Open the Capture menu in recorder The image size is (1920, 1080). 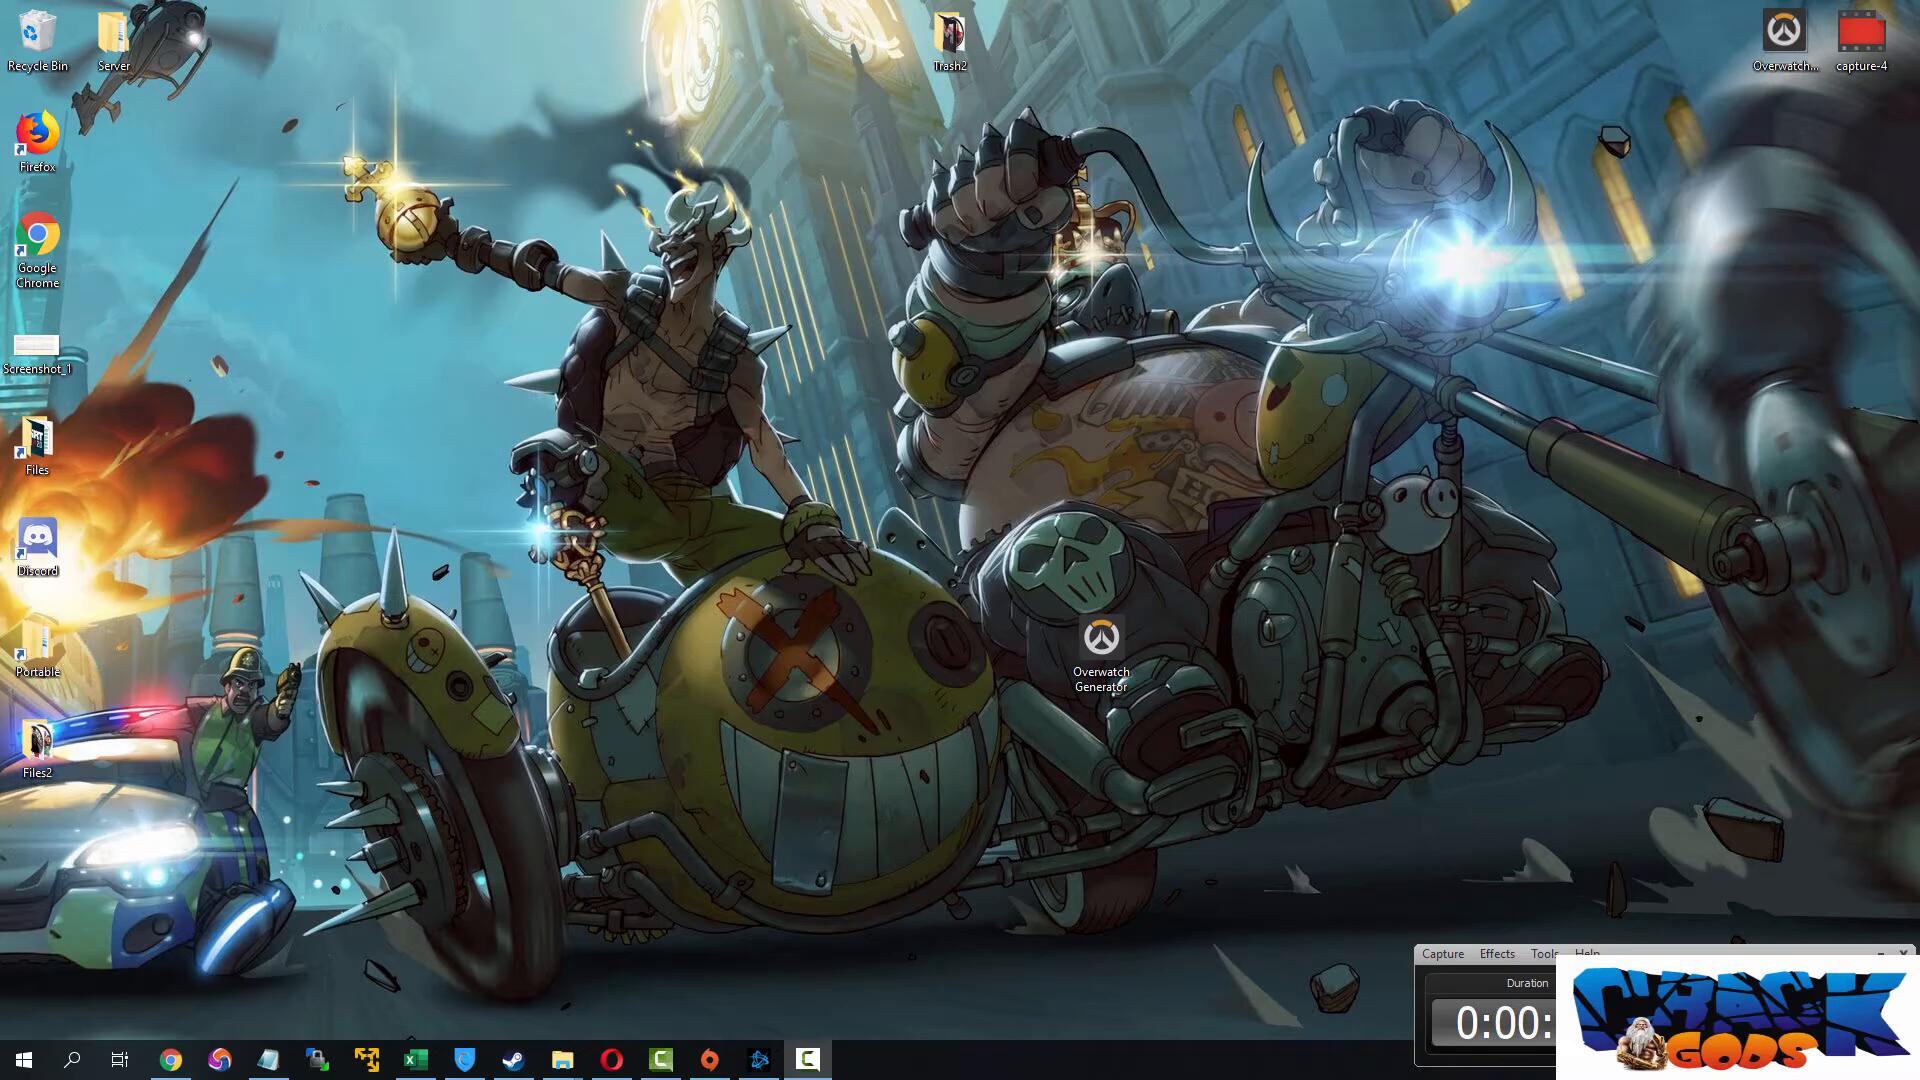click(x=1442, y=954)
